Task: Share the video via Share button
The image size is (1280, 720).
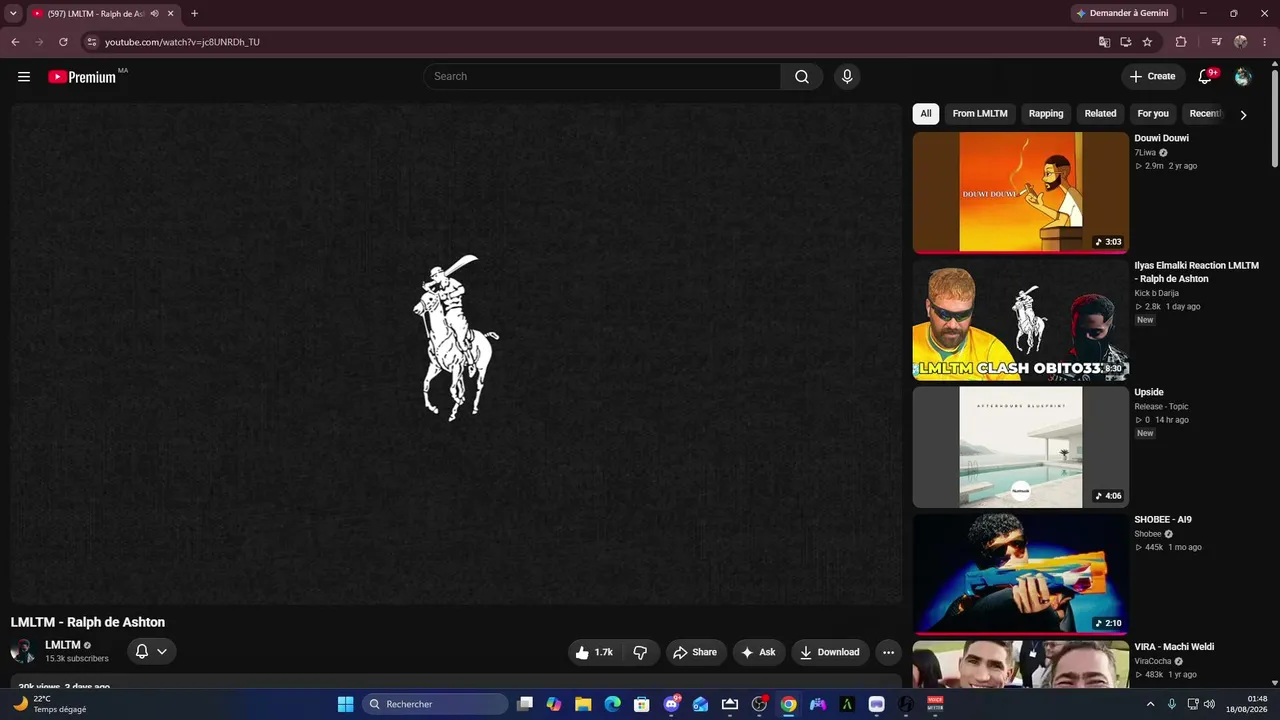Action: tap(695, 652)
